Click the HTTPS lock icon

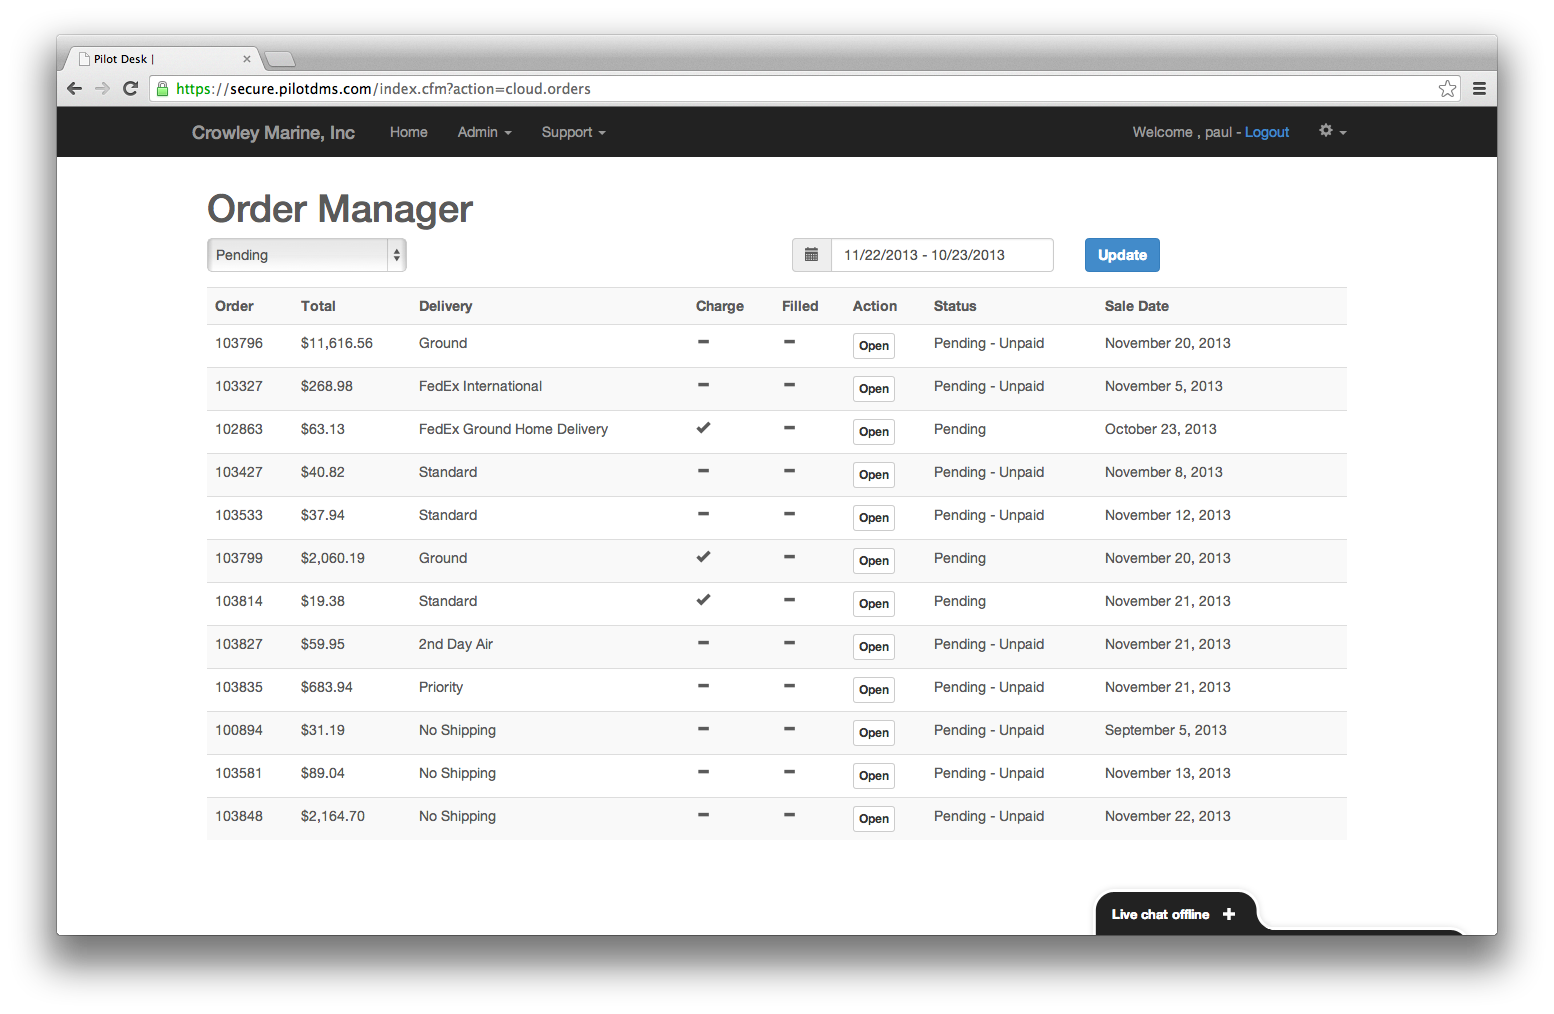[x=161, y=88]
